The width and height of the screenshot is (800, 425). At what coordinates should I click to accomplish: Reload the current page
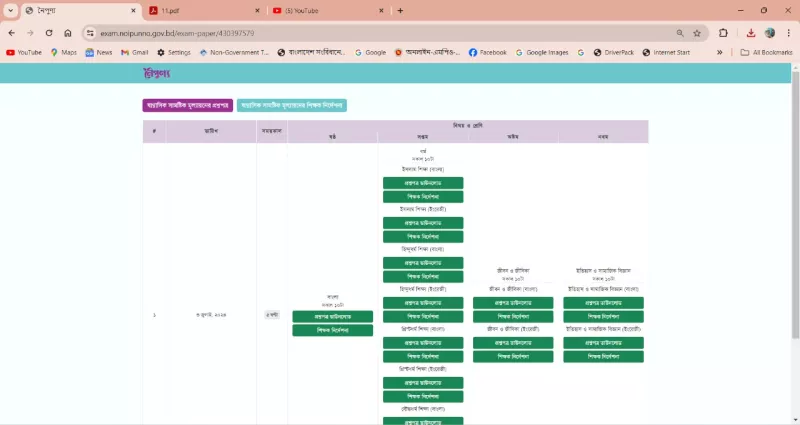click(x=49, y=33)
